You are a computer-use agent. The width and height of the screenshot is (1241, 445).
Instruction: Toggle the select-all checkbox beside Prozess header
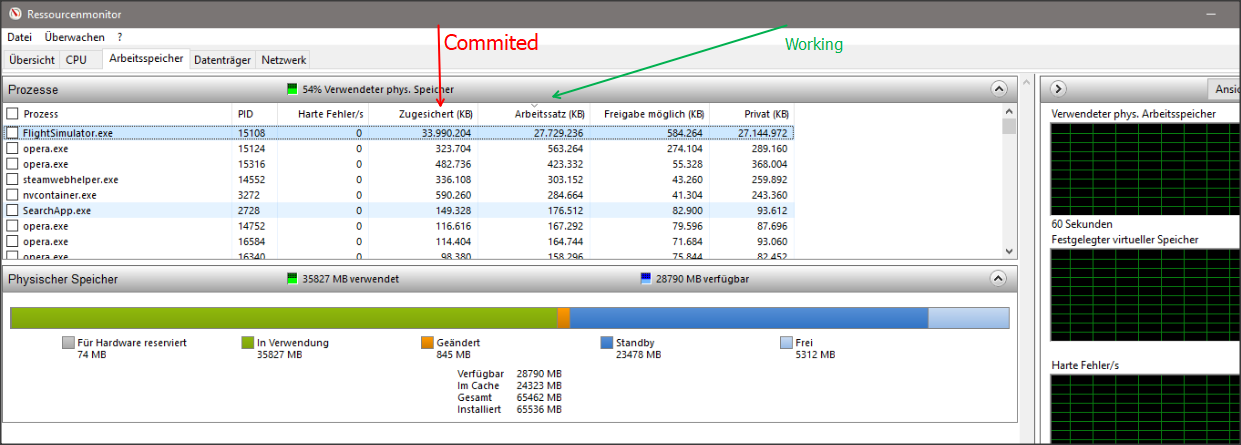point(13,114)
